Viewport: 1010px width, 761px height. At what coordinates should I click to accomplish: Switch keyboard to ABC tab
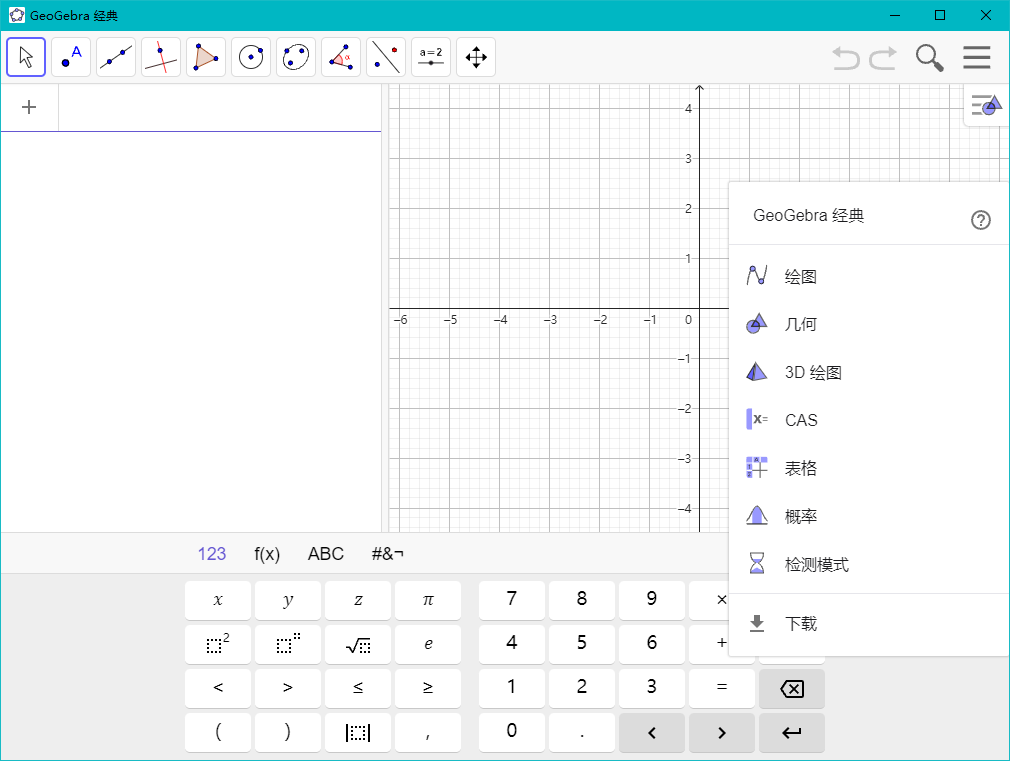point(326,554)
